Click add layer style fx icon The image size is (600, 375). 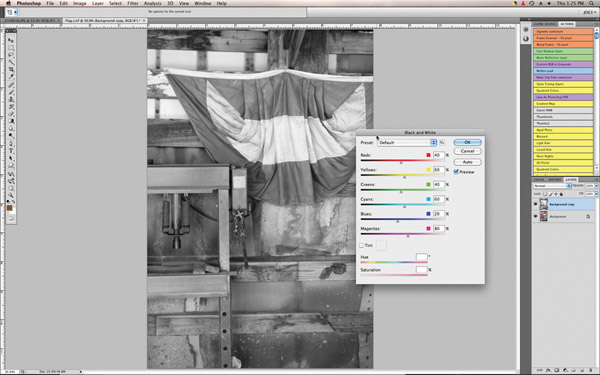coord(548,370)
